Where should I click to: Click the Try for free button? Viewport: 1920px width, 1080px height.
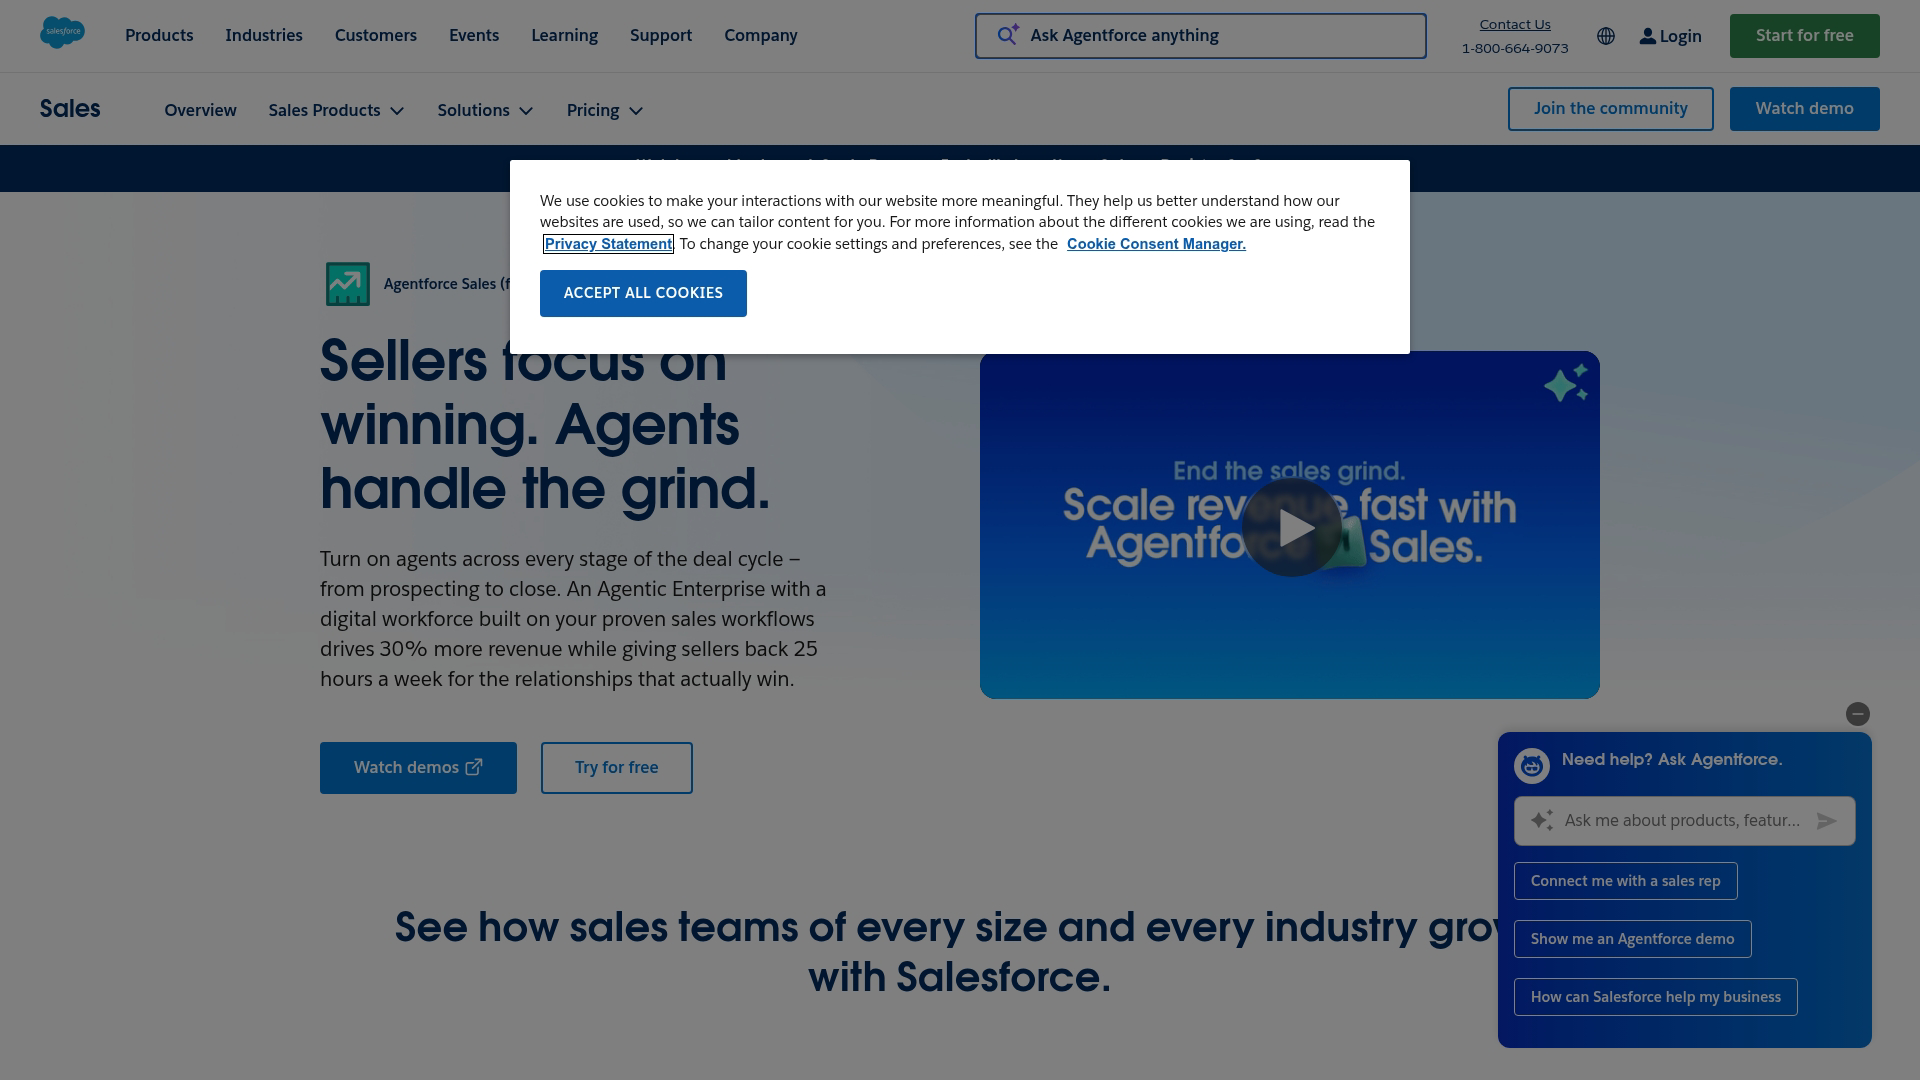[616, 767]
